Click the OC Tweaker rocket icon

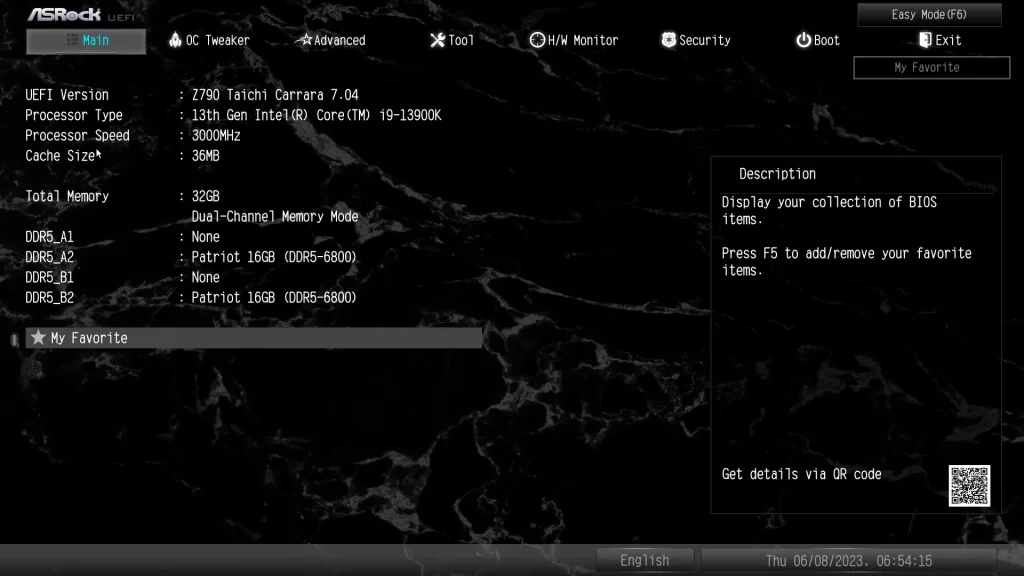coord(175,40)
